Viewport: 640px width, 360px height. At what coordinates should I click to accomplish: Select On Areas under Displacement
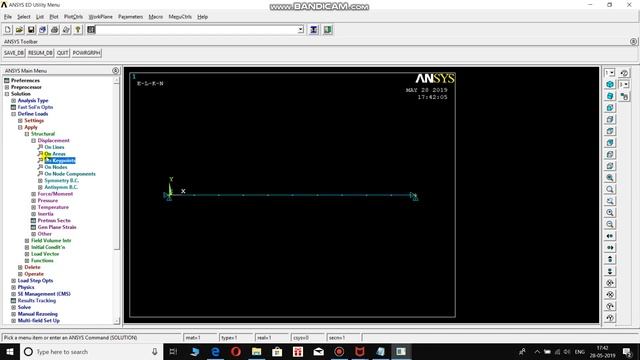click(x=55, y=154)
